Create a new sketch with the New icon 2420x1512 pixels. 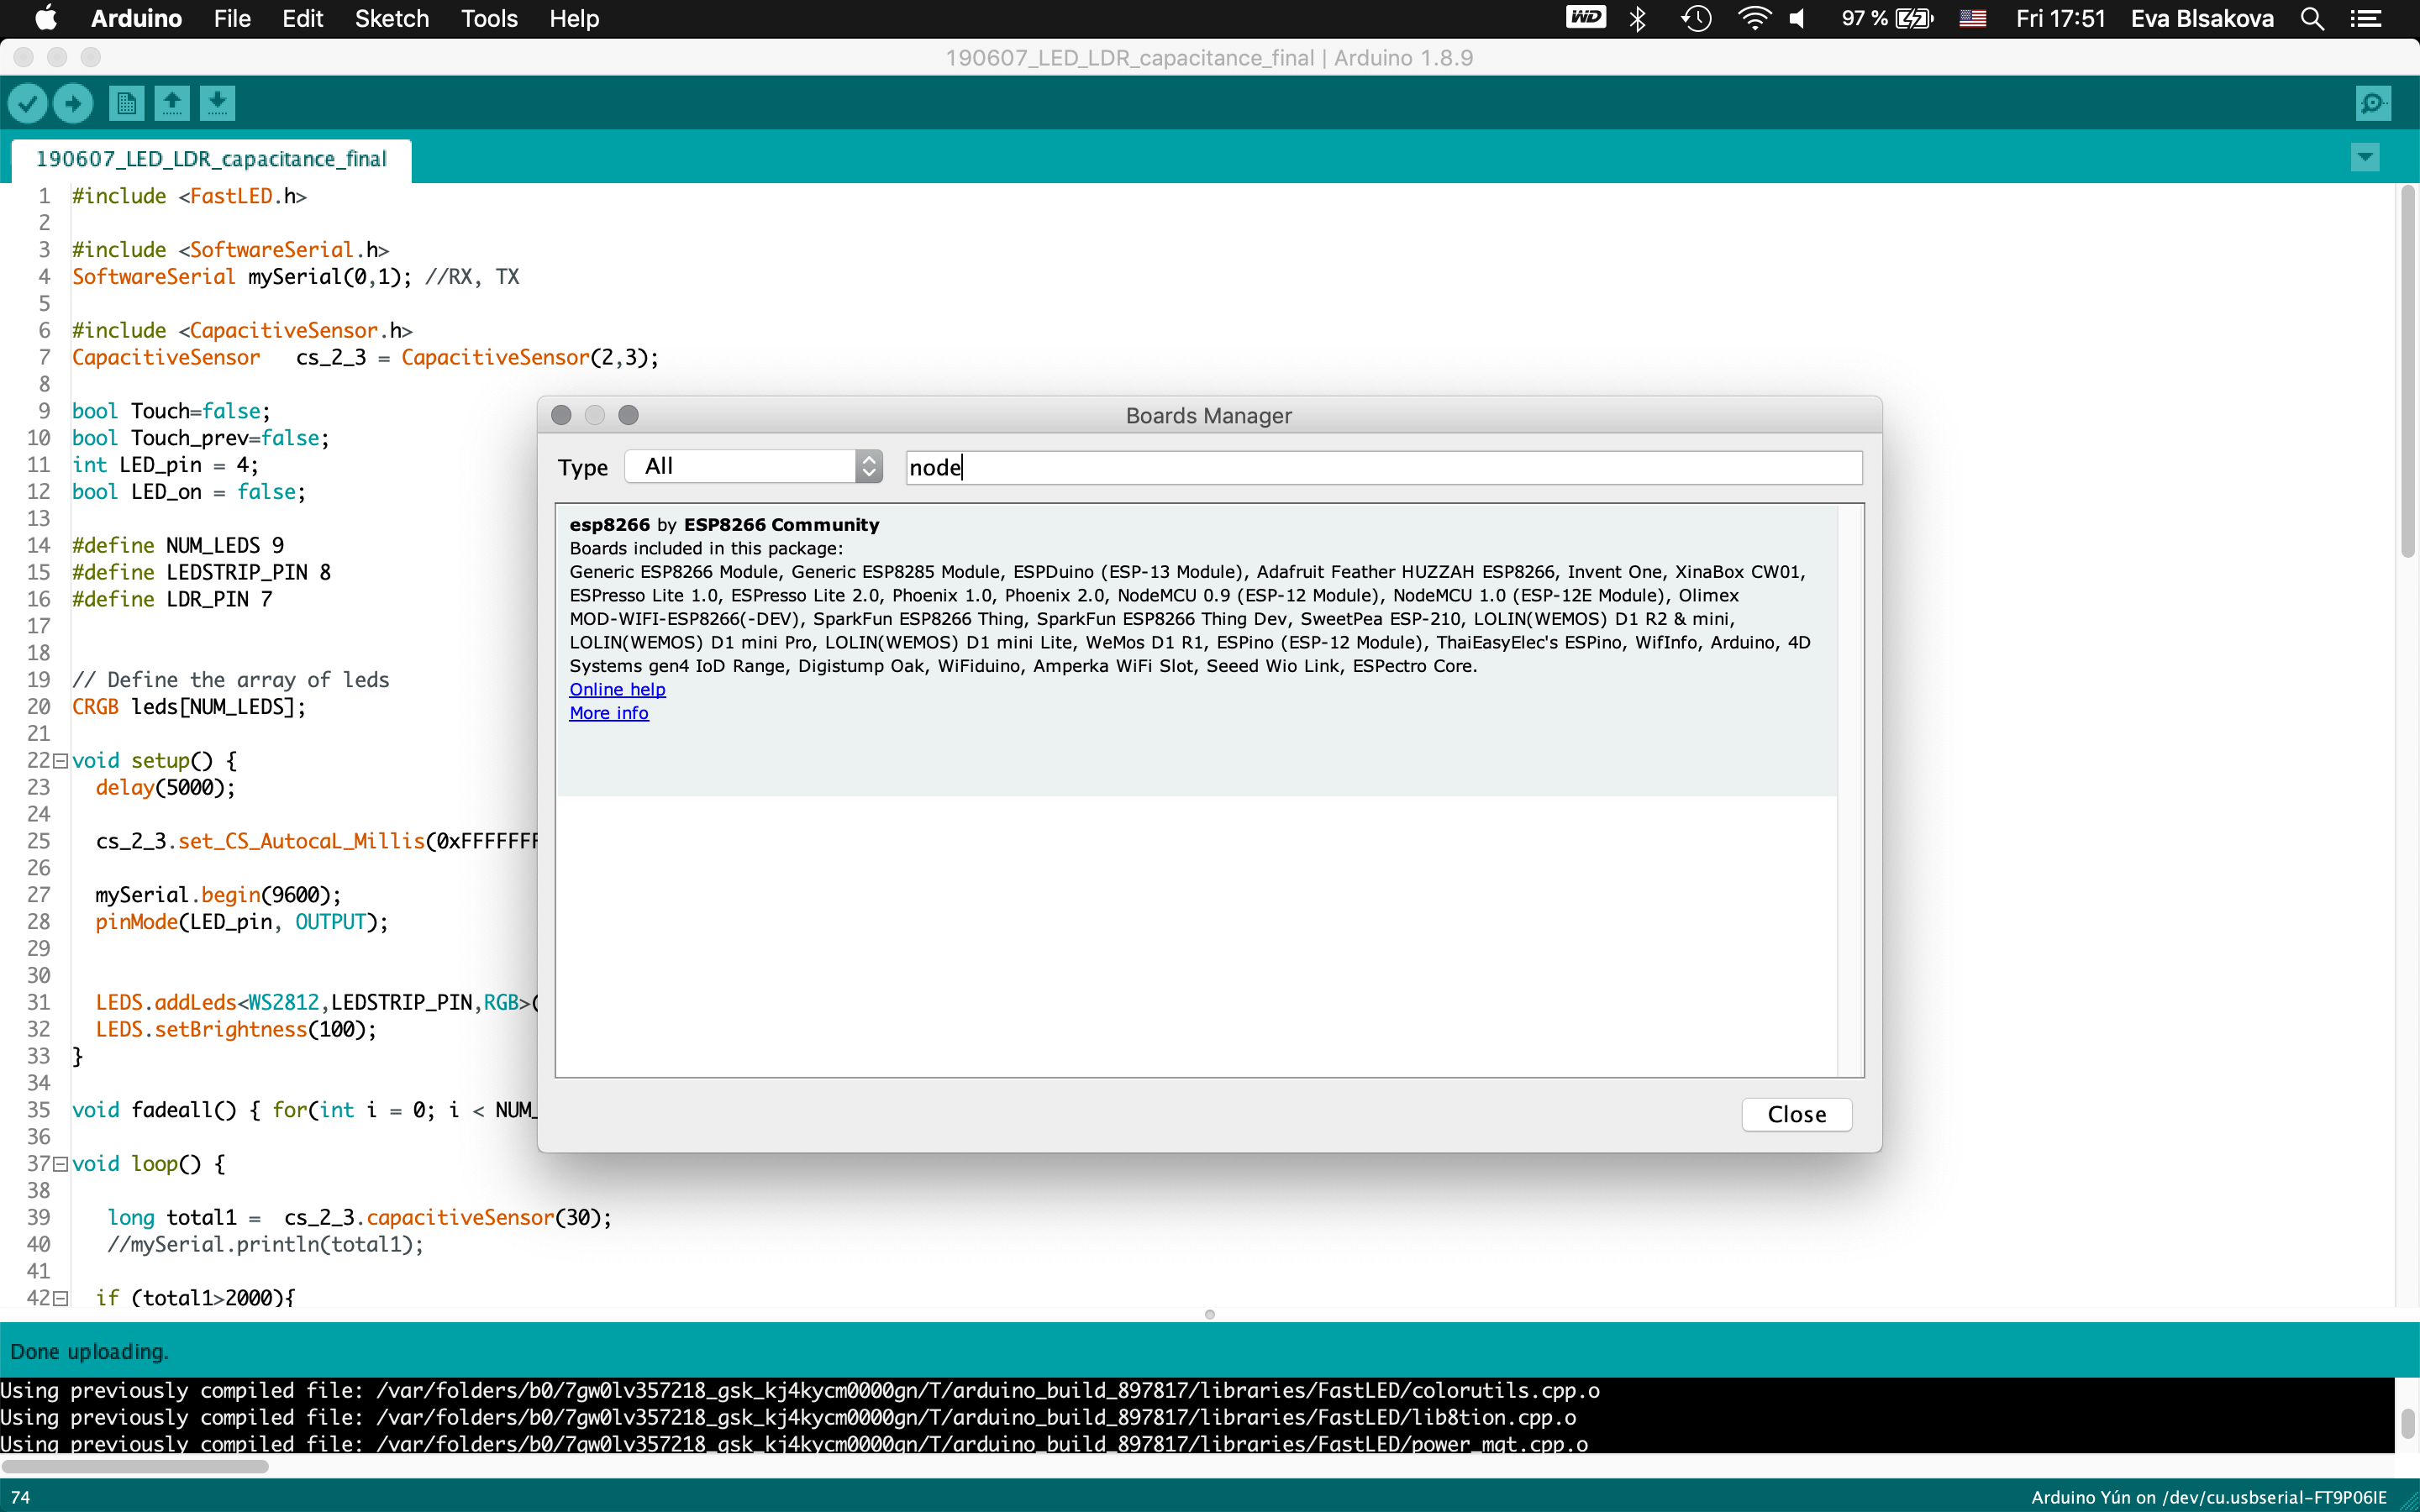tap(126, 103)
